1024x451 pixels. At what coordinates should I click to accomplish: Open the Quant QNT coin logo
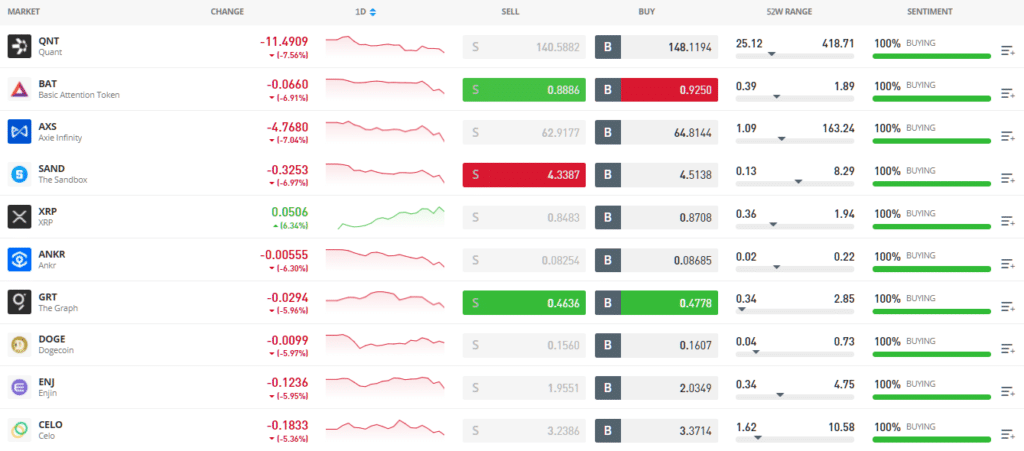(x=20, y=46)
